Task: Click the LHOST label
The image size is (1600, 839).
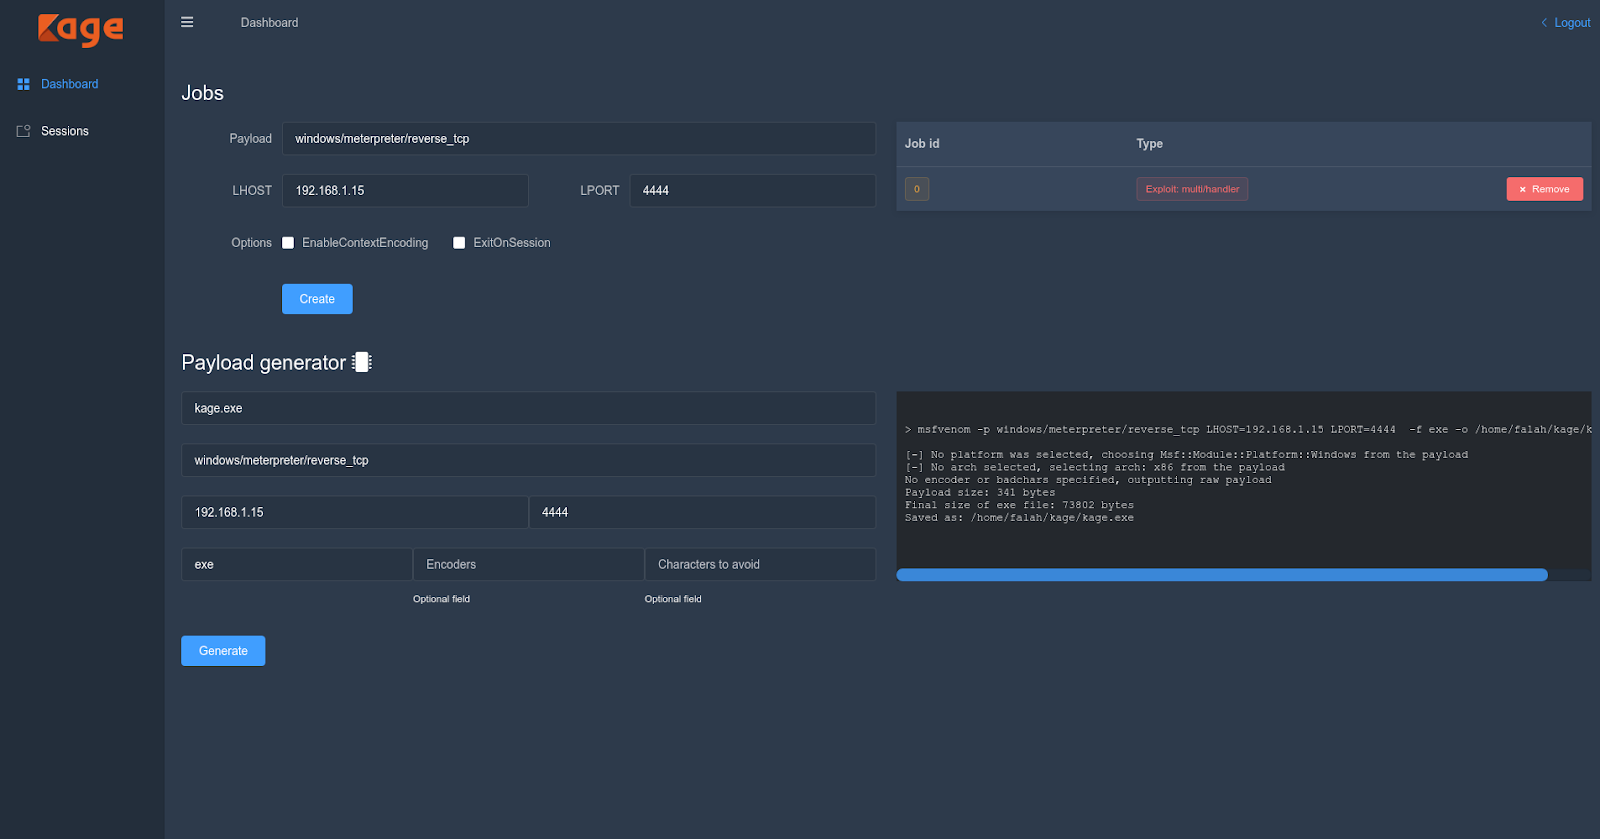Action: click(252, 191)
